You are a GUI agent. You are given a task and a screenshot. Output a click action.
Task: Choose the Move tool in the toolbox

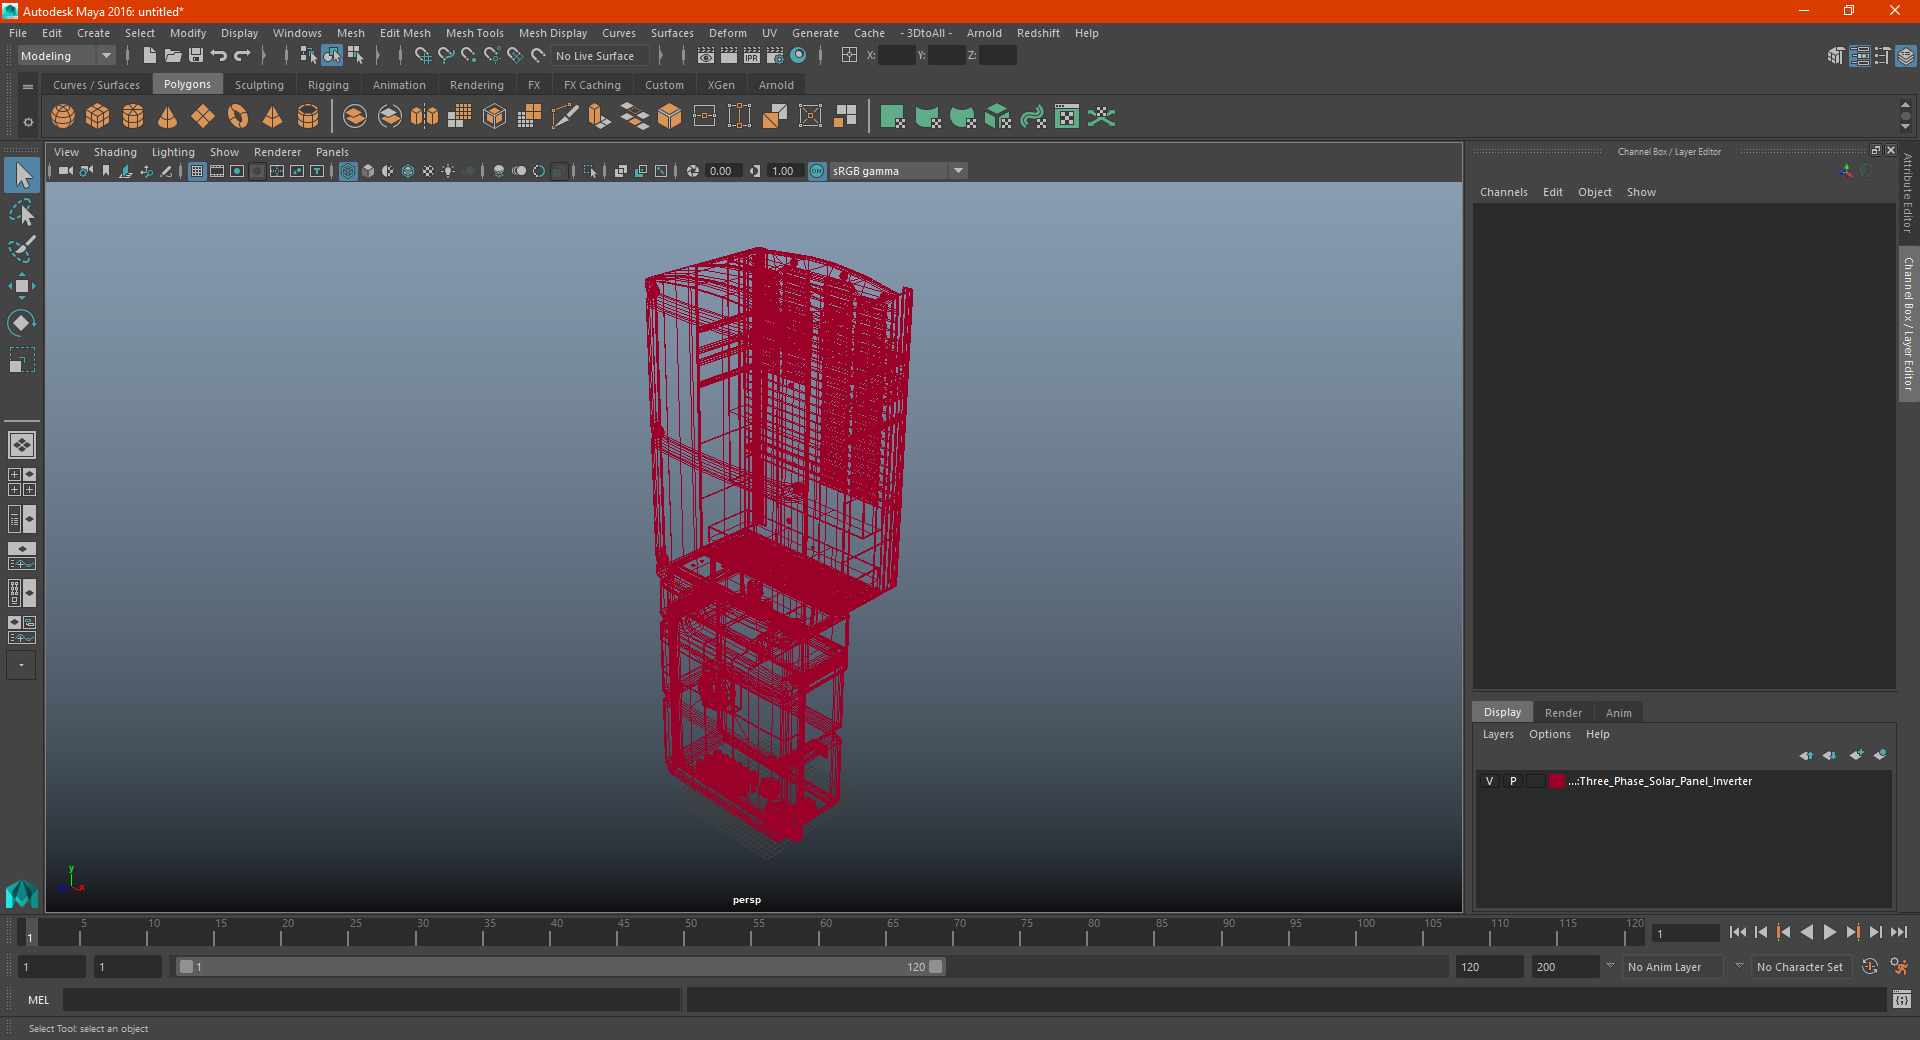point(22,286)
